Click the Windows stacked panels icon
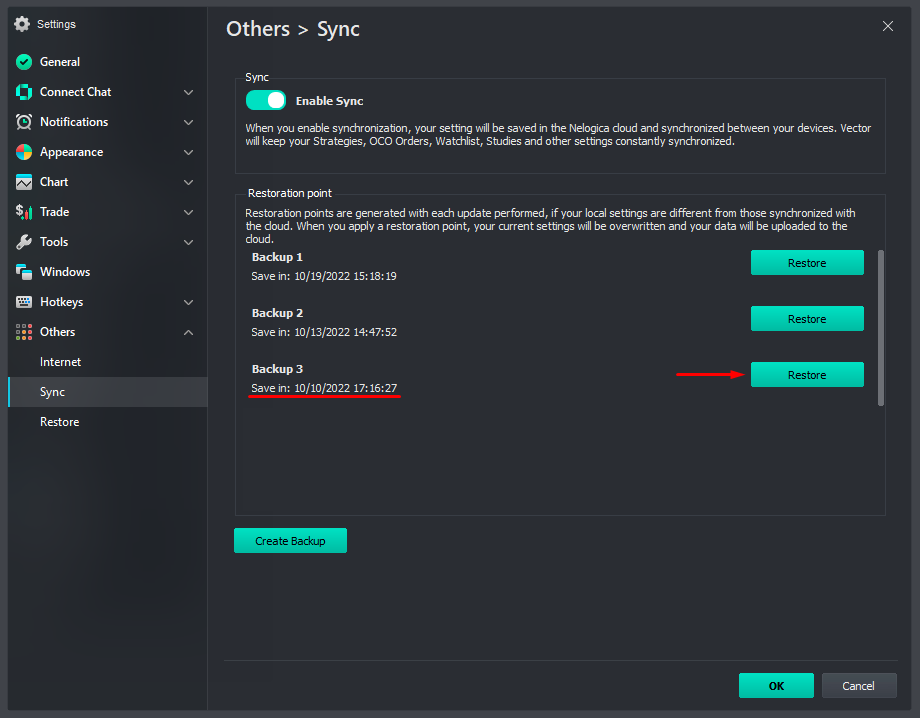 (x=24, y=272)
